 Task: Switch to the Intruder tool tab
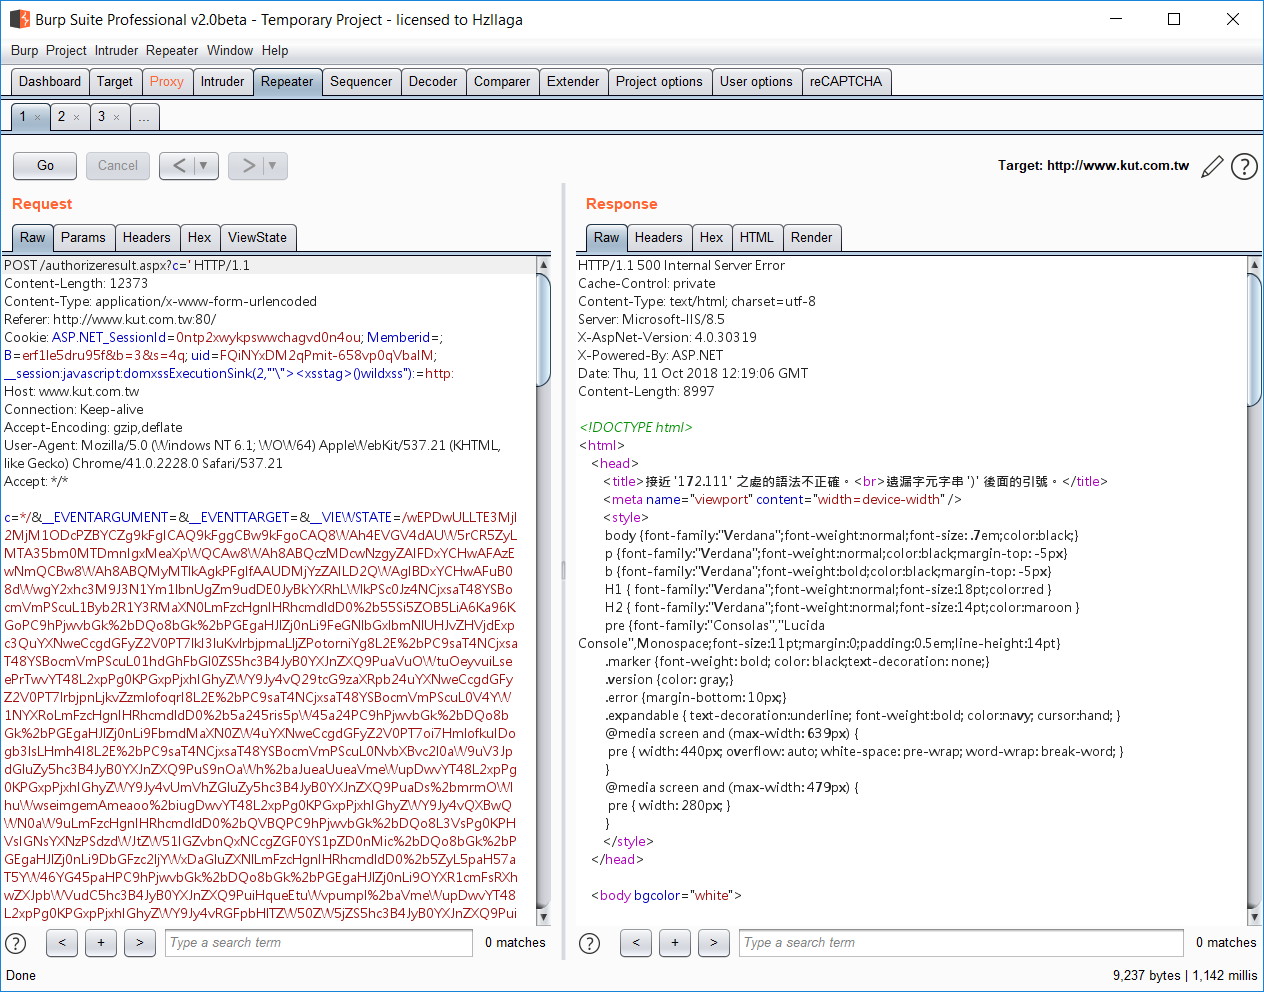[222, 82]
